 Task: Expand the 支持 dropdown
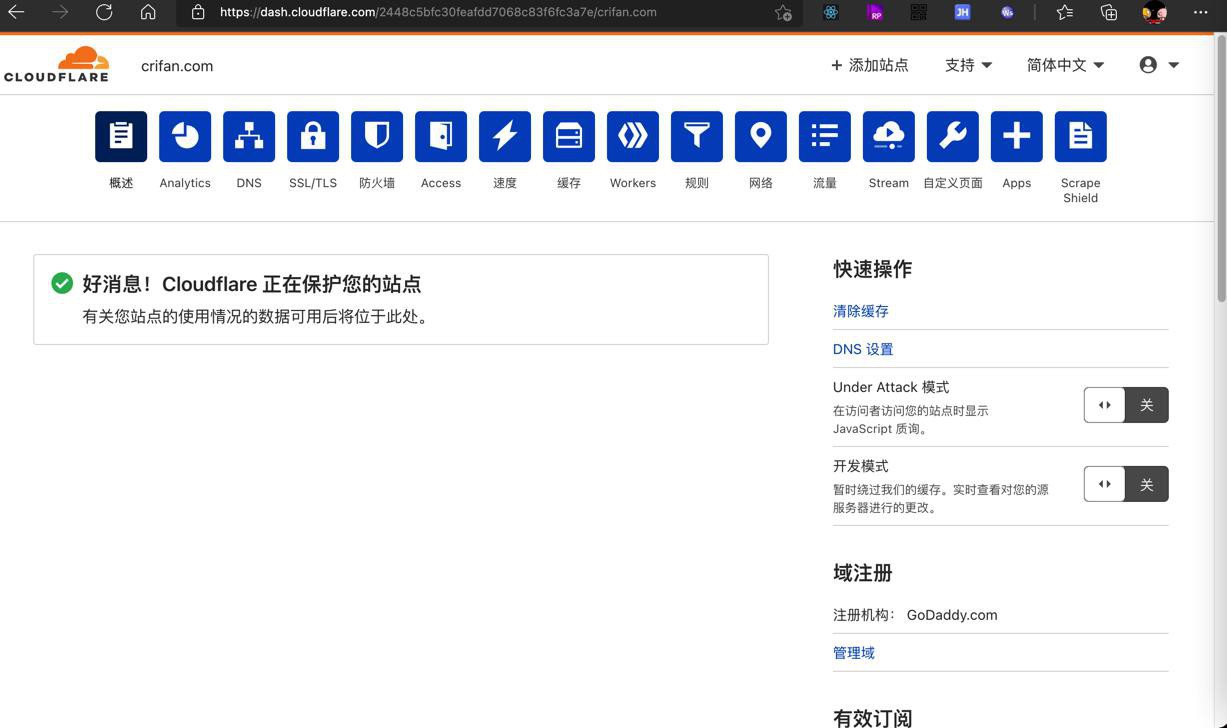coord(968,65)
